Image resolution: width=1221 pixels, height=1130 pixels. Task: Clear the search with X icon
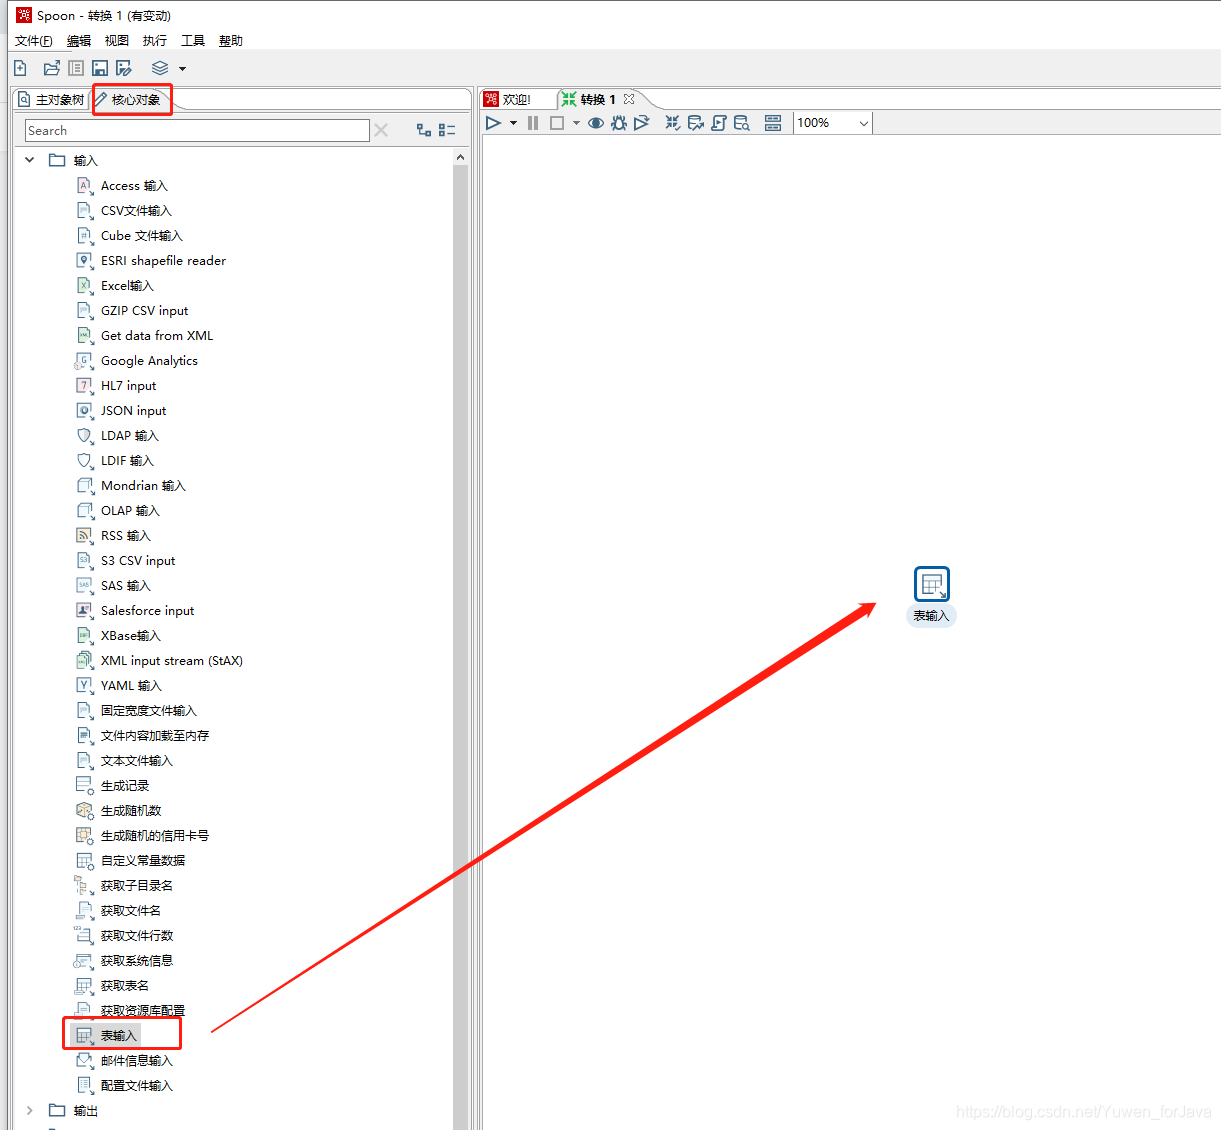(381, 131)
